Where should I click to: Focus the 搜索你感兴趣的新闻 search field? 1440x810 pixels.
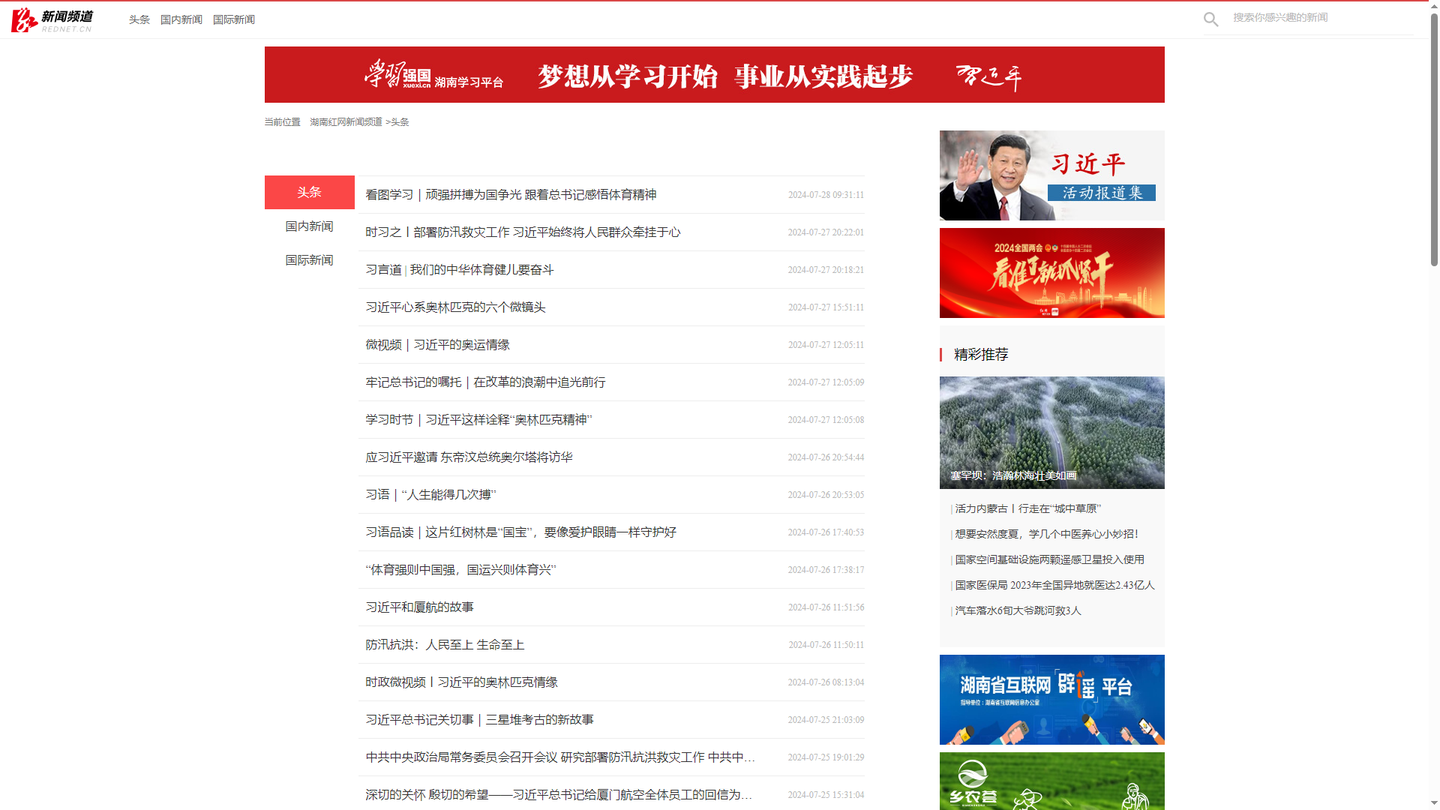[x=1320, y=18]
